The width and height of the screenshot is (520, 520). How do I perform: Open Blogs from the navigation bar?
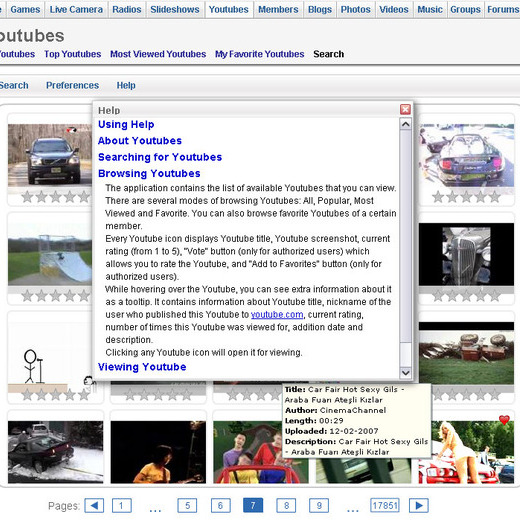(x=320, y=9)
